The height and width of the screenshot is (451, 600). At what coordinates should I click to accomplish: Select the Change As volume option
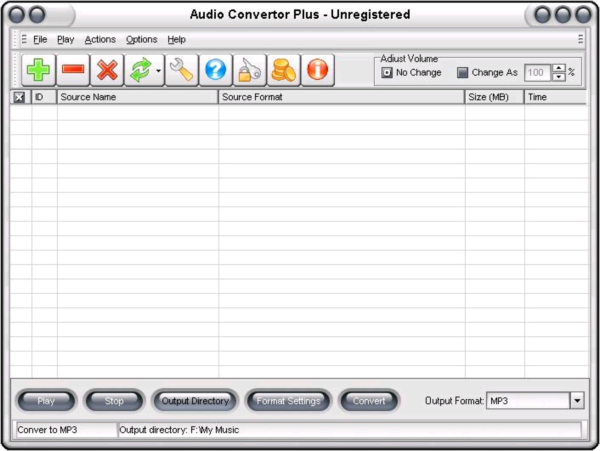click(462, 73)
